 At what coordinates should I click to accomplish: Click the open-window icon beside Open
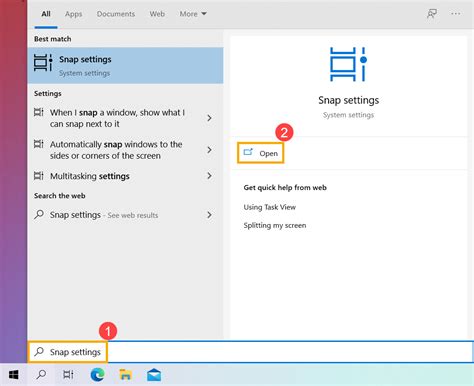pos(248,152)
